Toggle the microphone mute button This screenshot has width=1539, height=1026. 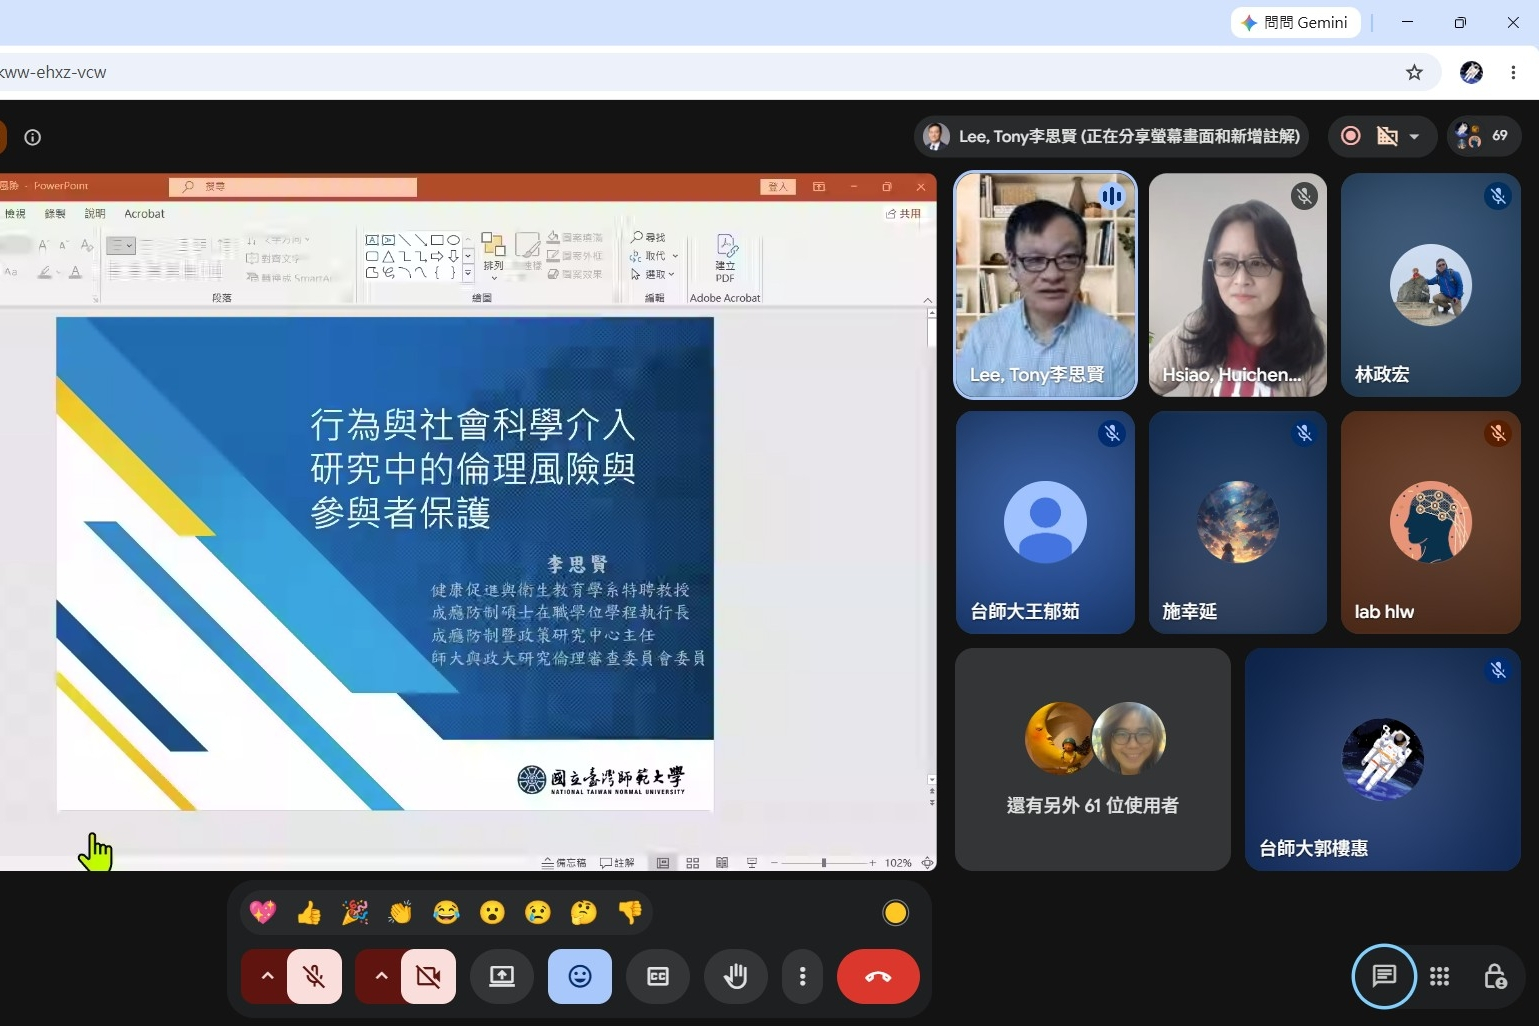point(314,976)
